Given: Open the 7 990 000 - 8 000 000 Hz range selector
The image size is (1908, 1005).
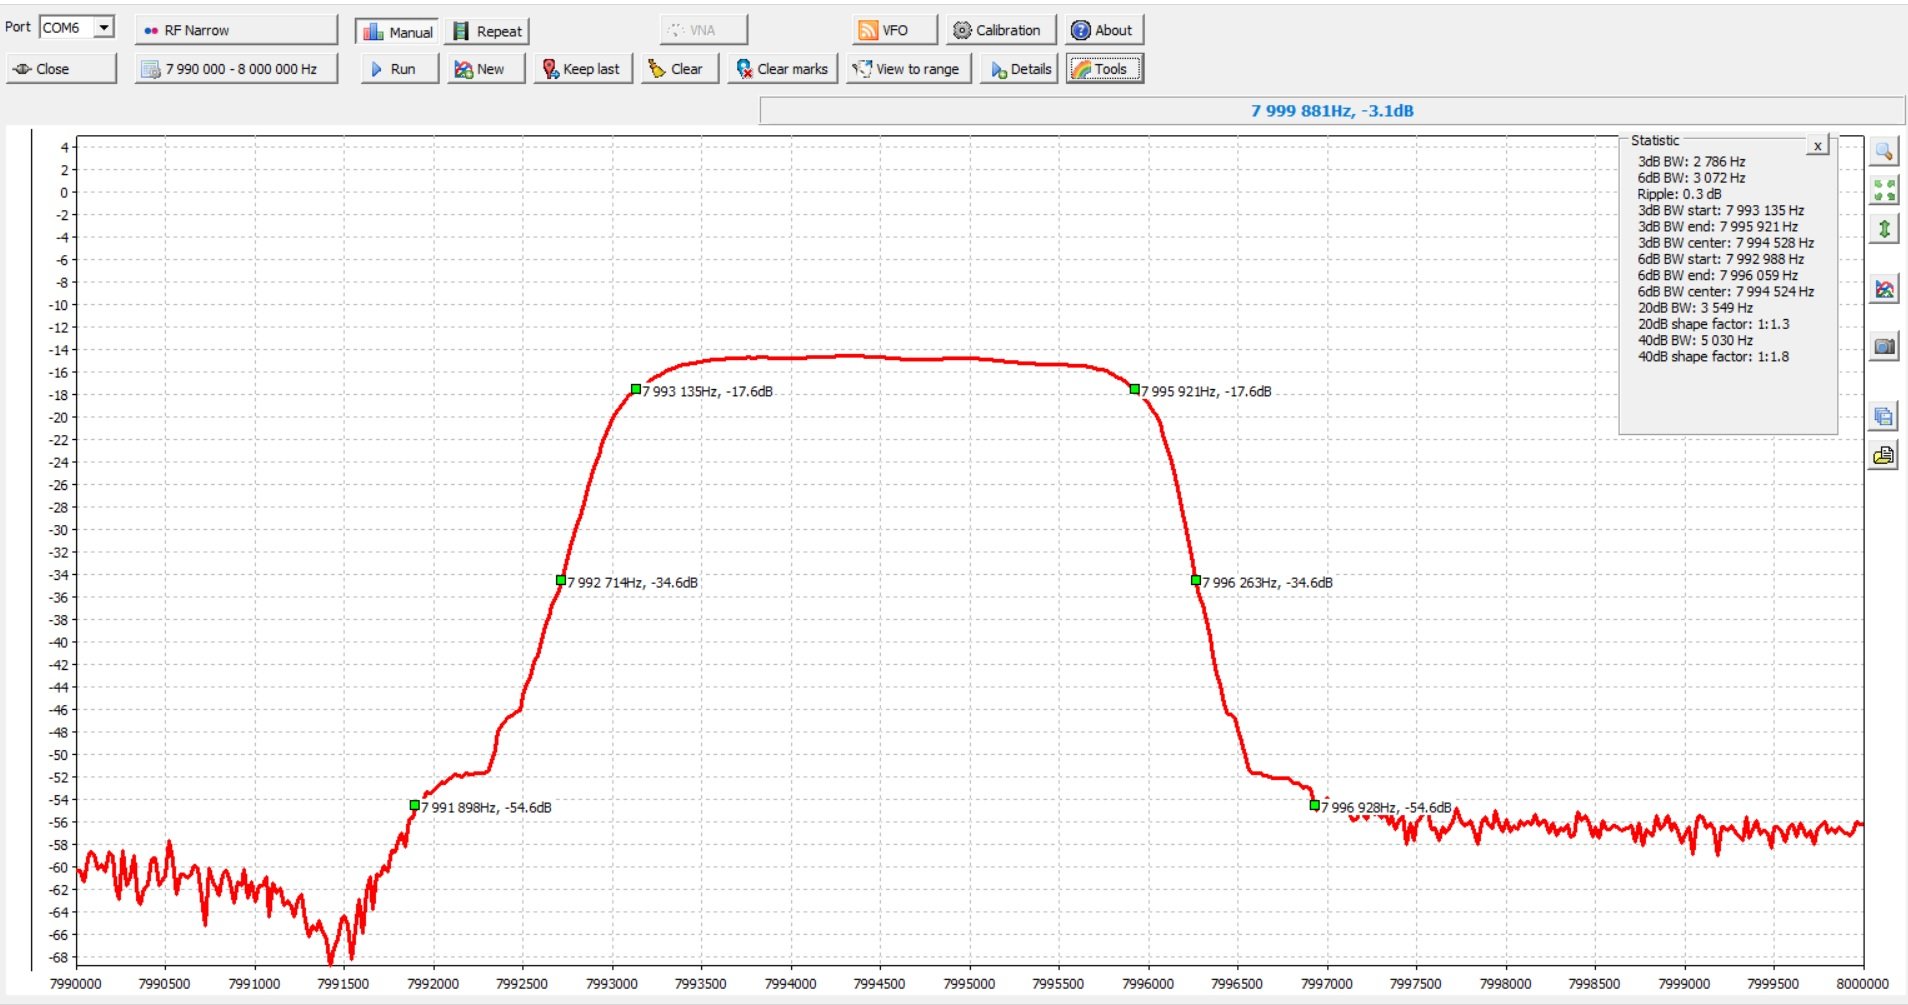Looking at the screenshot, I should pos(236,69).
